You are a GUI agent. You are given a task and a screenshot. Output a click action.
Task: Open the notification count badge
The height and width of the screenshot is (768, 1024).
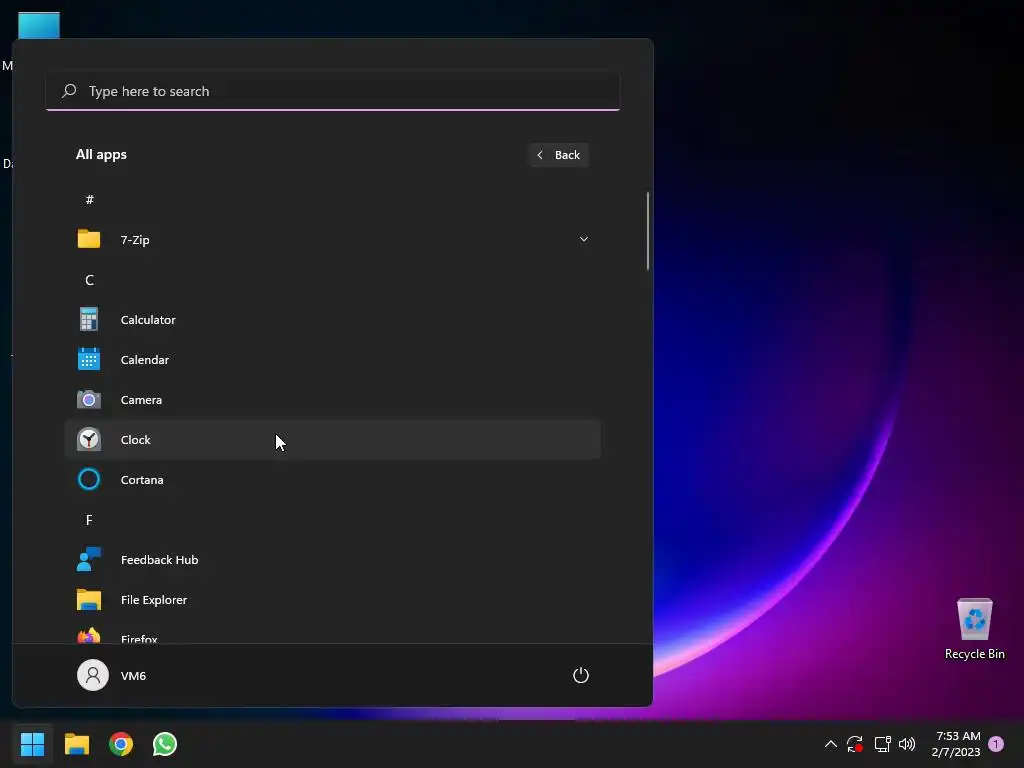tap(996, 744)
